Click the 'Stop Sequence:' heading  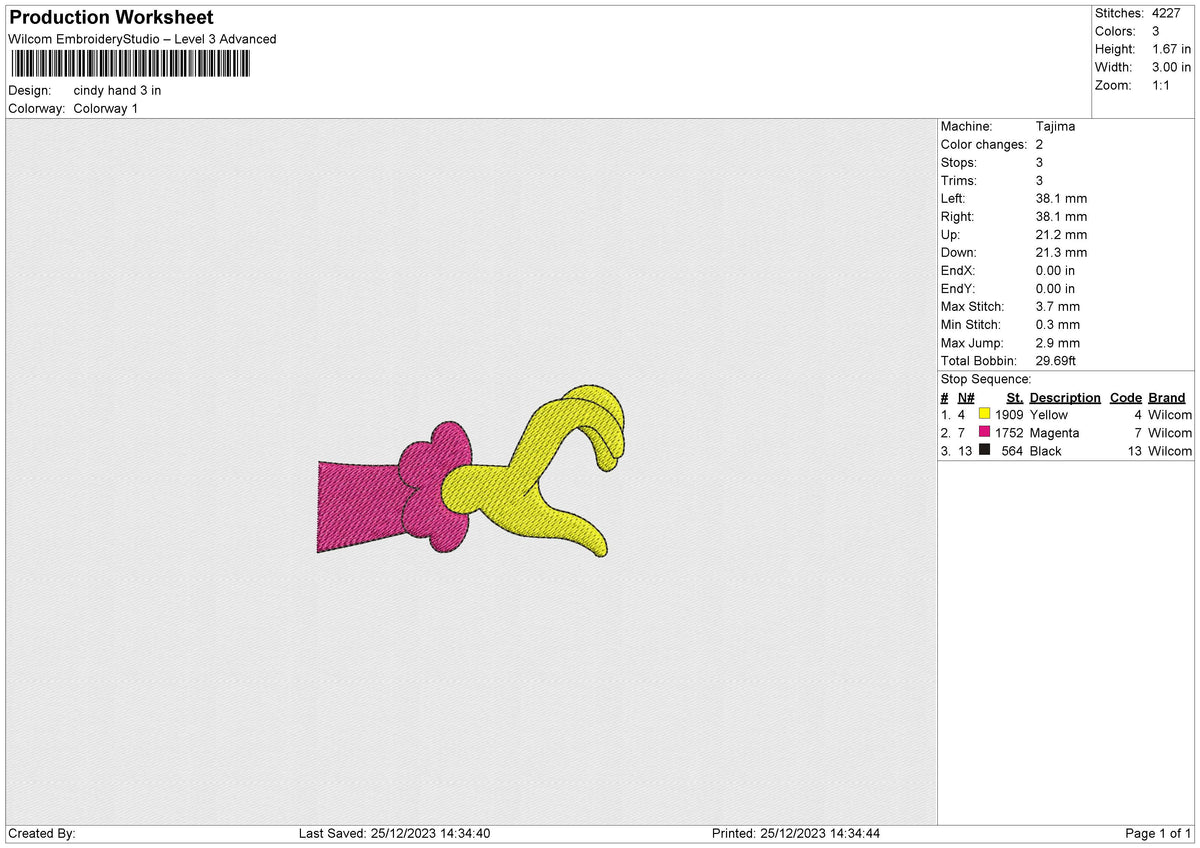coord(986,379)
